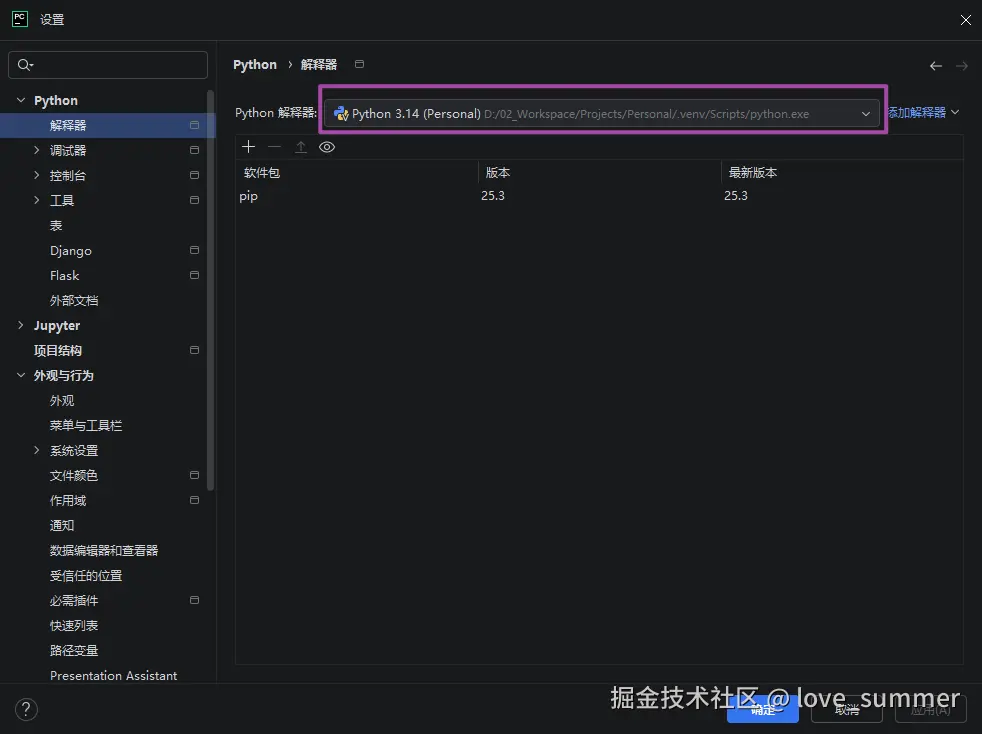Open the 外观 settings page
The height and width of the screenshot is (734, 982).
pyautogui.click(x=62, y=401)
